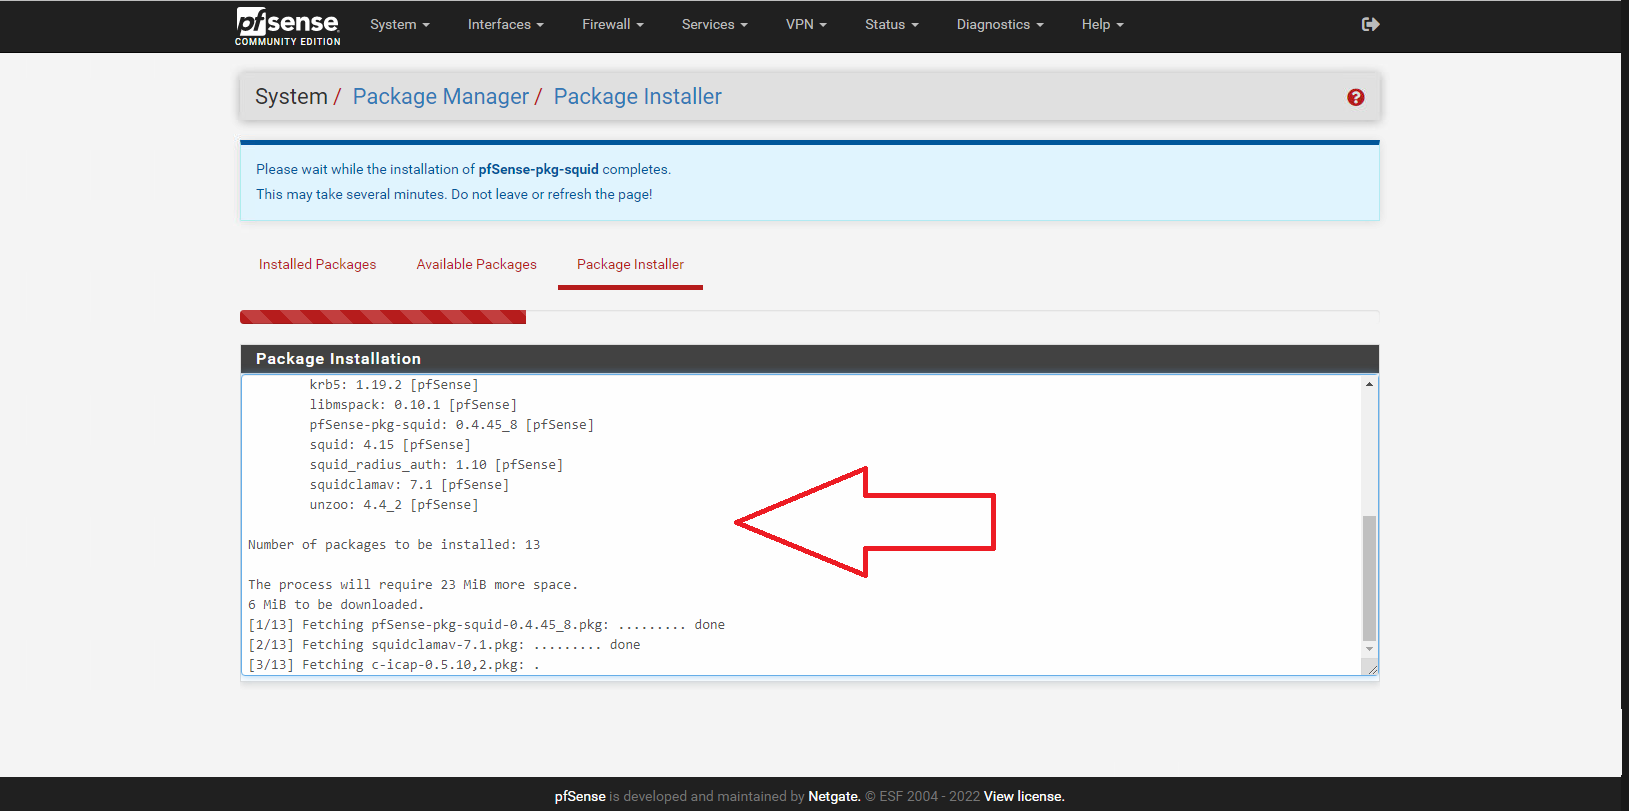Select the Package Installer tab

click(630, 264)
